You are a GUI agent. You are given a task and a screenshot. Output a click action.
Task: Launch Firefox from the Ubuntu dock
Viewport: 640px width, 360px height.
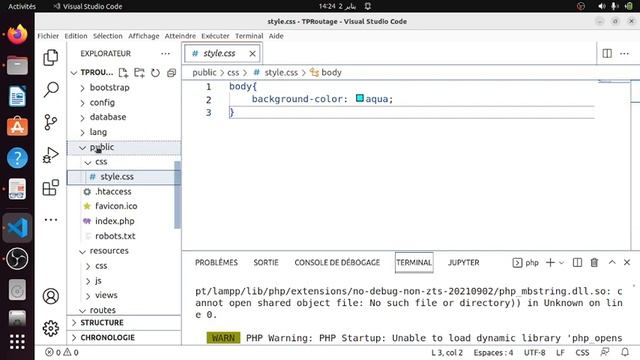[17, 34]
